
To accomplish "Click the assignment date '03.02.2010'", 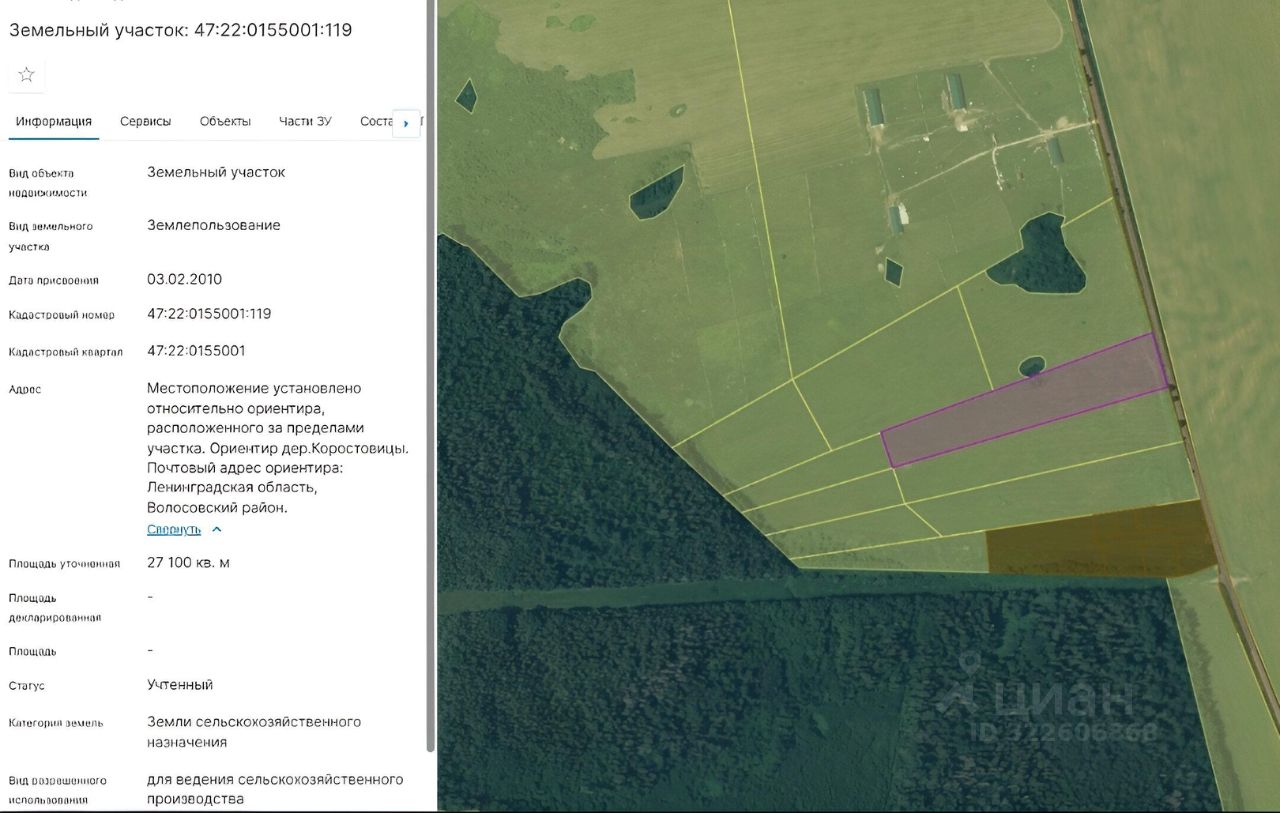I will tap(185, 279).
